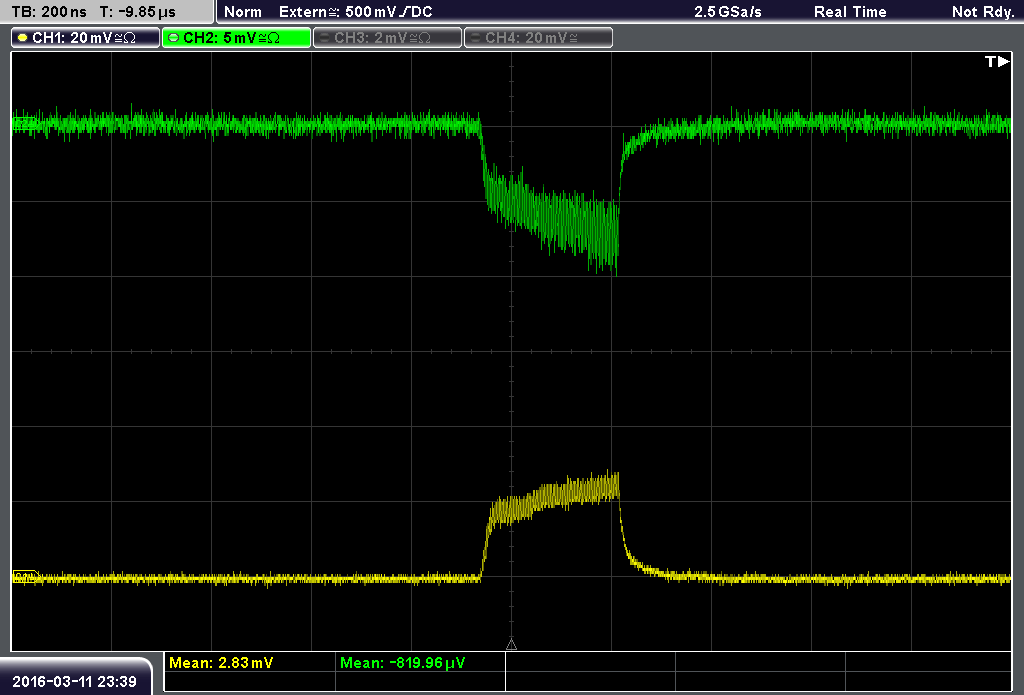1024x695 pixels.
Task: Click the 2.5 GSa/s sample rate readout
Action: coord(728,12)
